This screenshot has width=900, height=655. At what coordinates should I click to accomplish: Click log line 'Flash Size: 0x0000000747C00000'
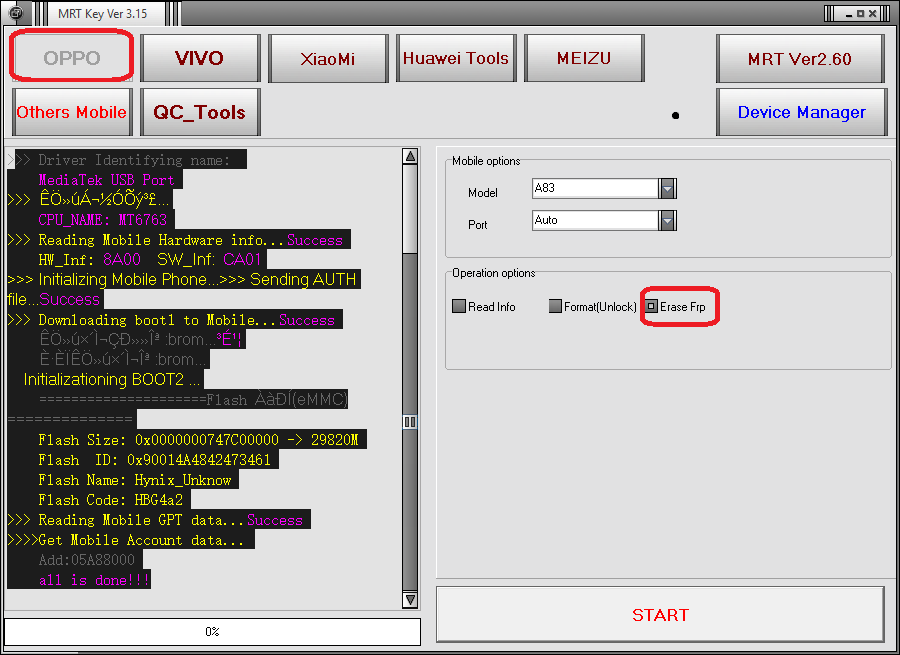pyautogui.click(x=198, y=440)
